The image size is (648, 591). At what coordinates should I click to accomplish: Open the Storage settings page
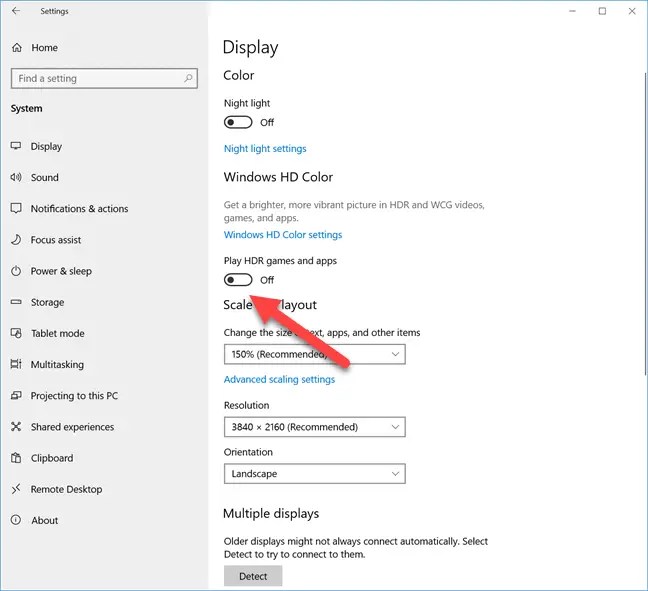(48, 303)
